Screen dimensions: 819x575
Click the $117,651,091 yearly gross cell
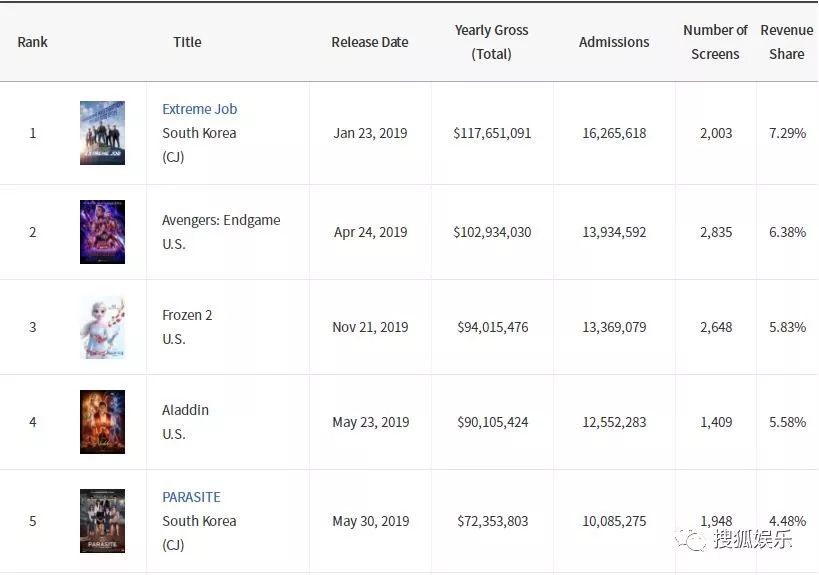(492, 133)
